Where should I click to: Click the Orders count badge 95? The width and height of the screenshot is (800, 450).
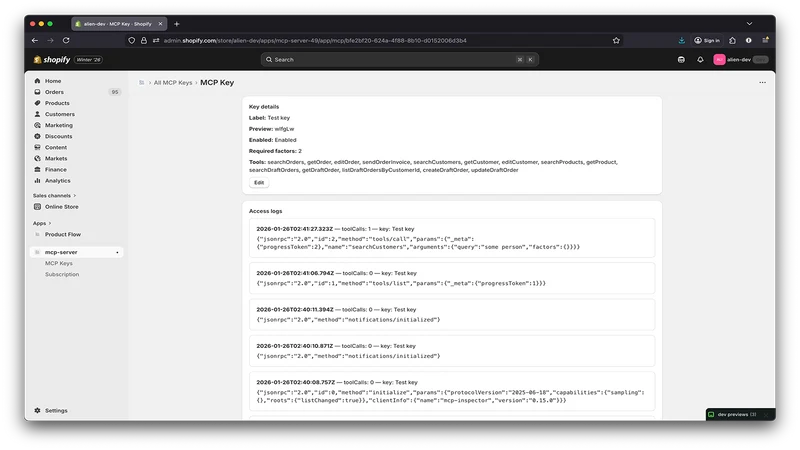coord(115,92)
